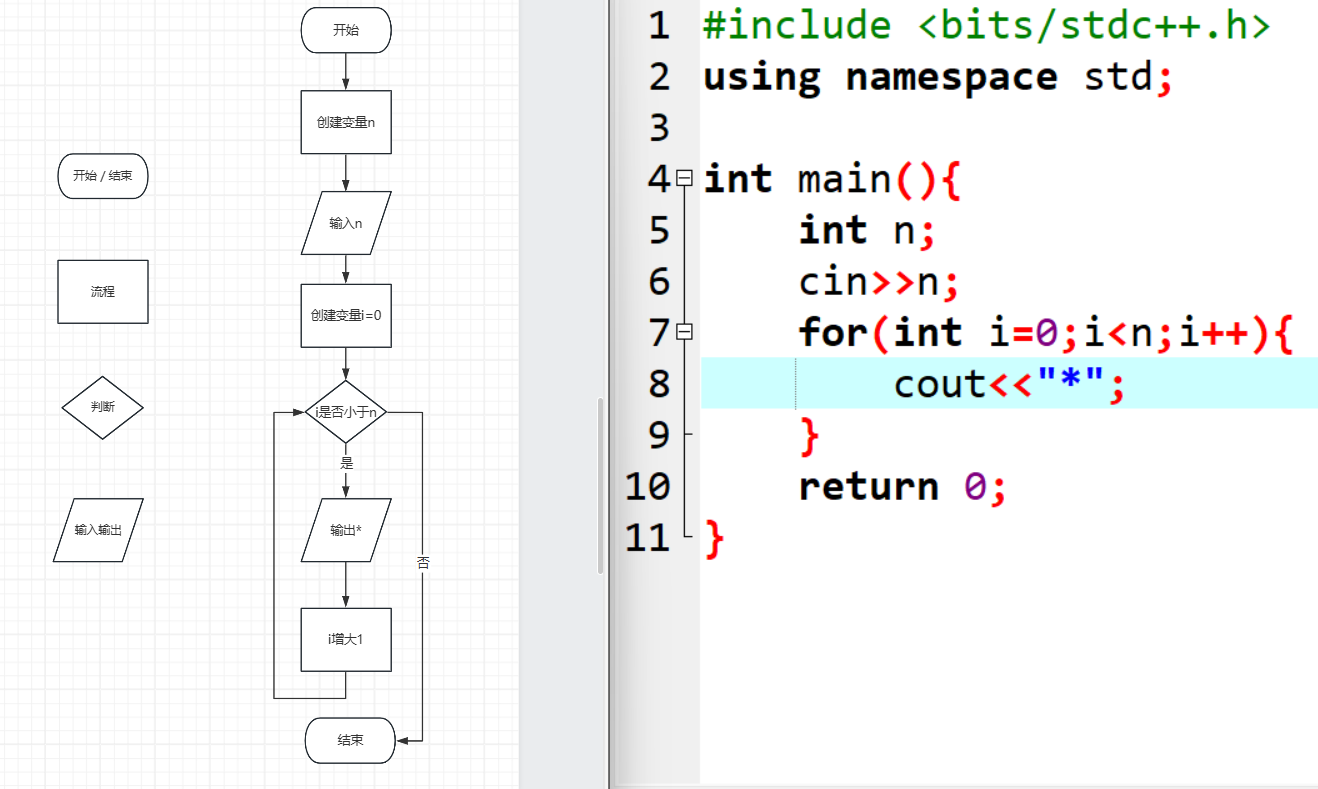Viewport: 1318px width, 789px height.
Task: Select the i增大1 process box
Action: (346, 639)
